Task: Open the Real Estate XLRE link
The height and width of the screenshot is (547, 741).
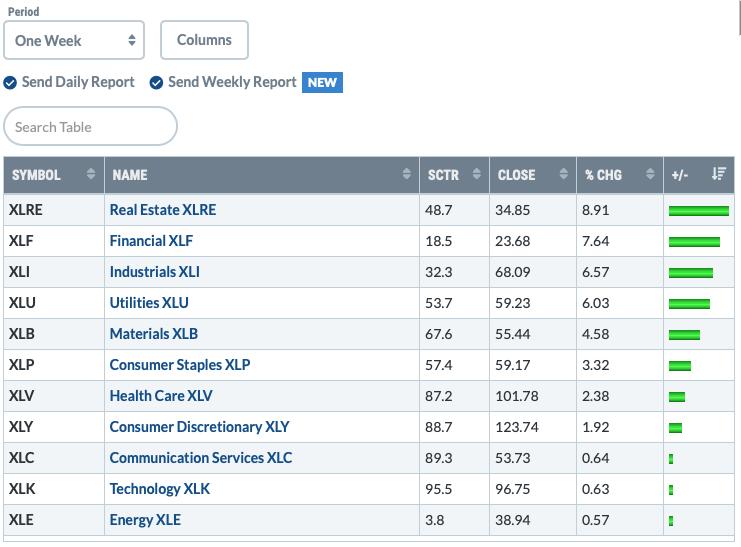Action: 163,210
